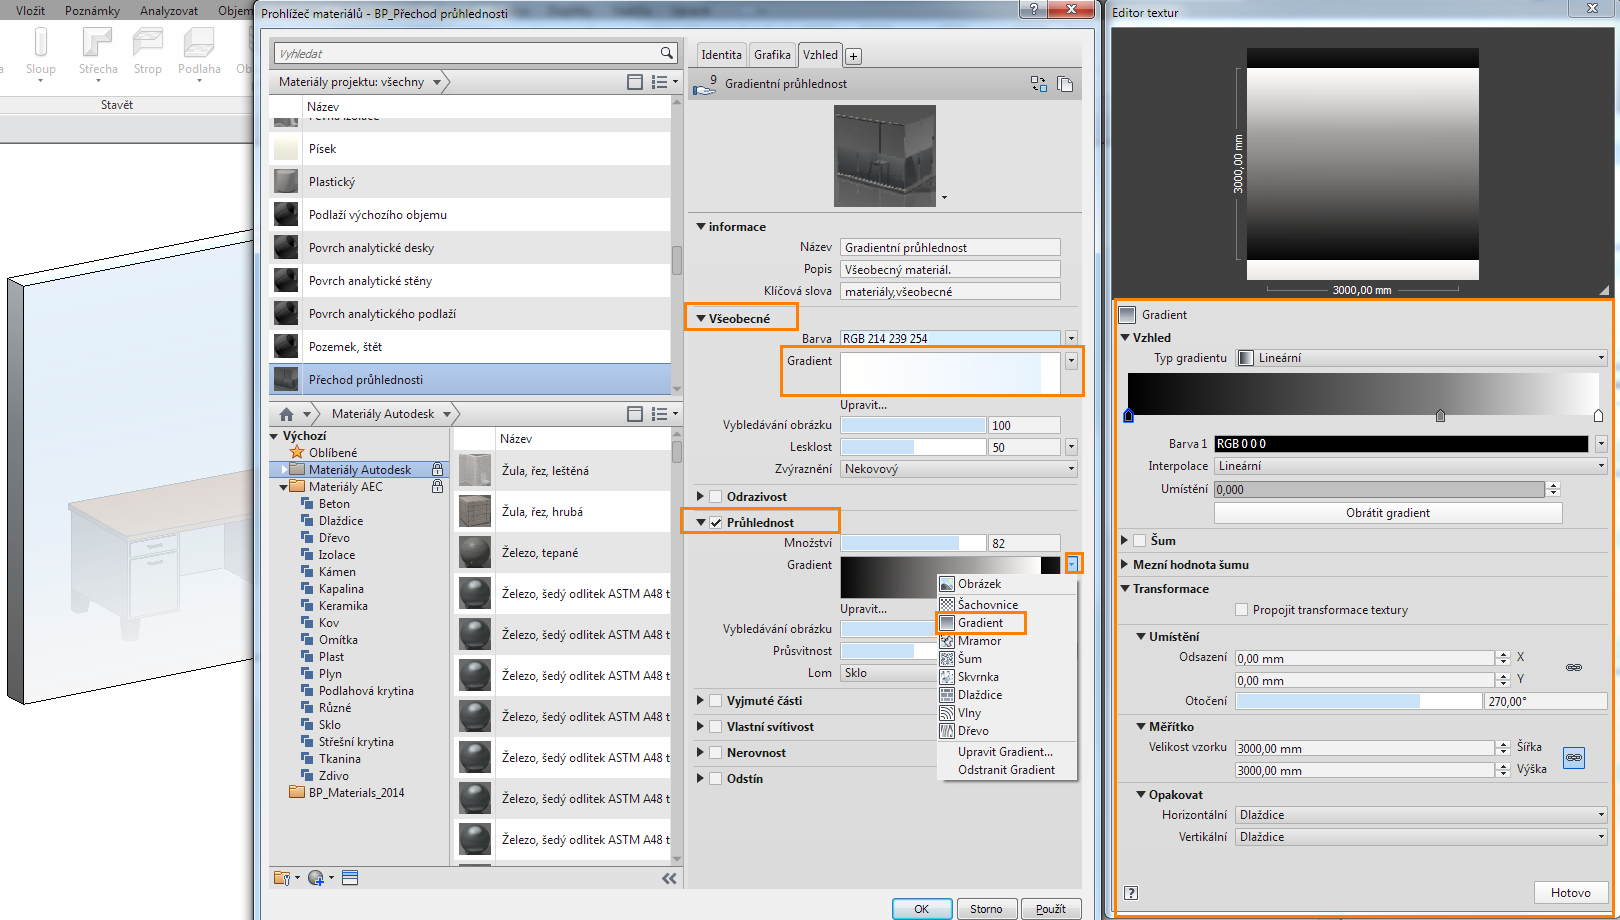Viewport: 1620px width, 920px height.
Task: Tick the Propojit transformace textury checkbox
Action: point(1241,610)
